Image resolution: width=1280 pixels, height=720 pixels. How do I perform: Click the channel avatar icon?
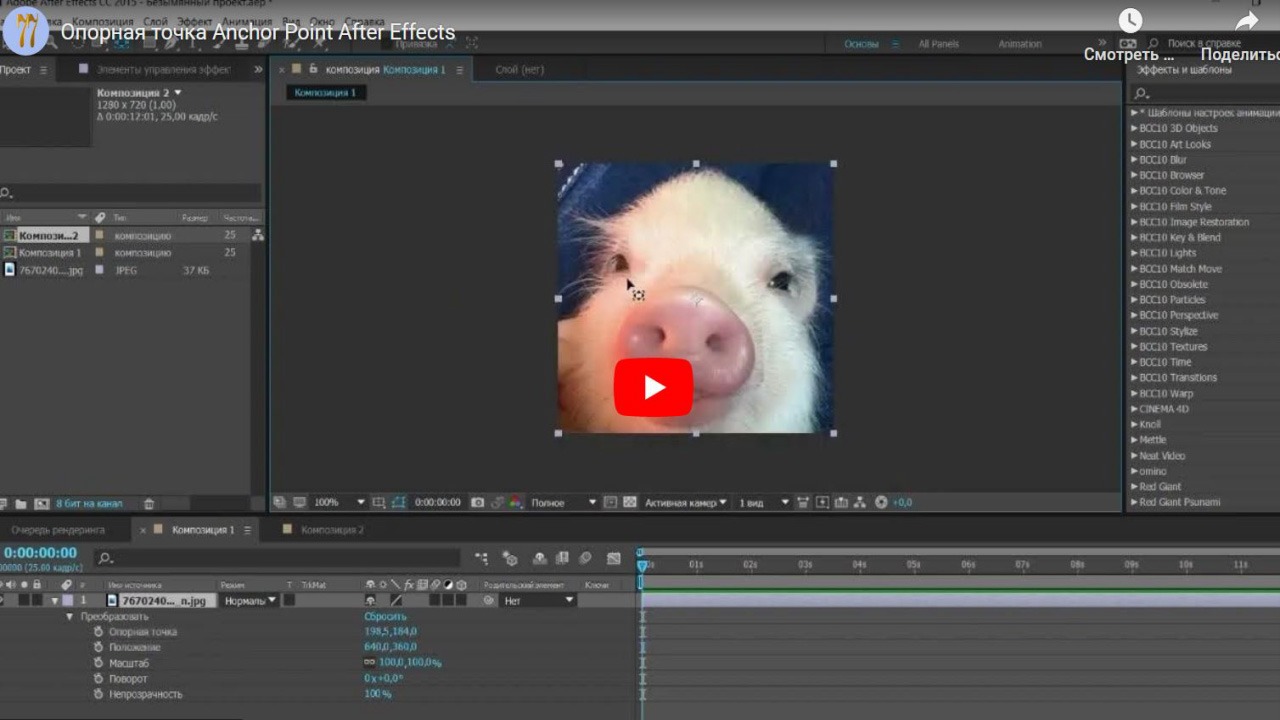(x=25, y=30)
